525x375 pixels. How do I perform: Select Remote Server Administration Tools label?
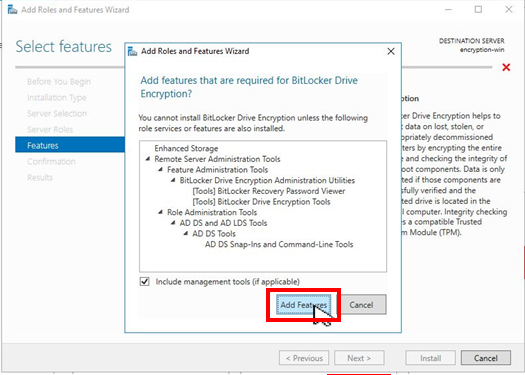[217, 159]
